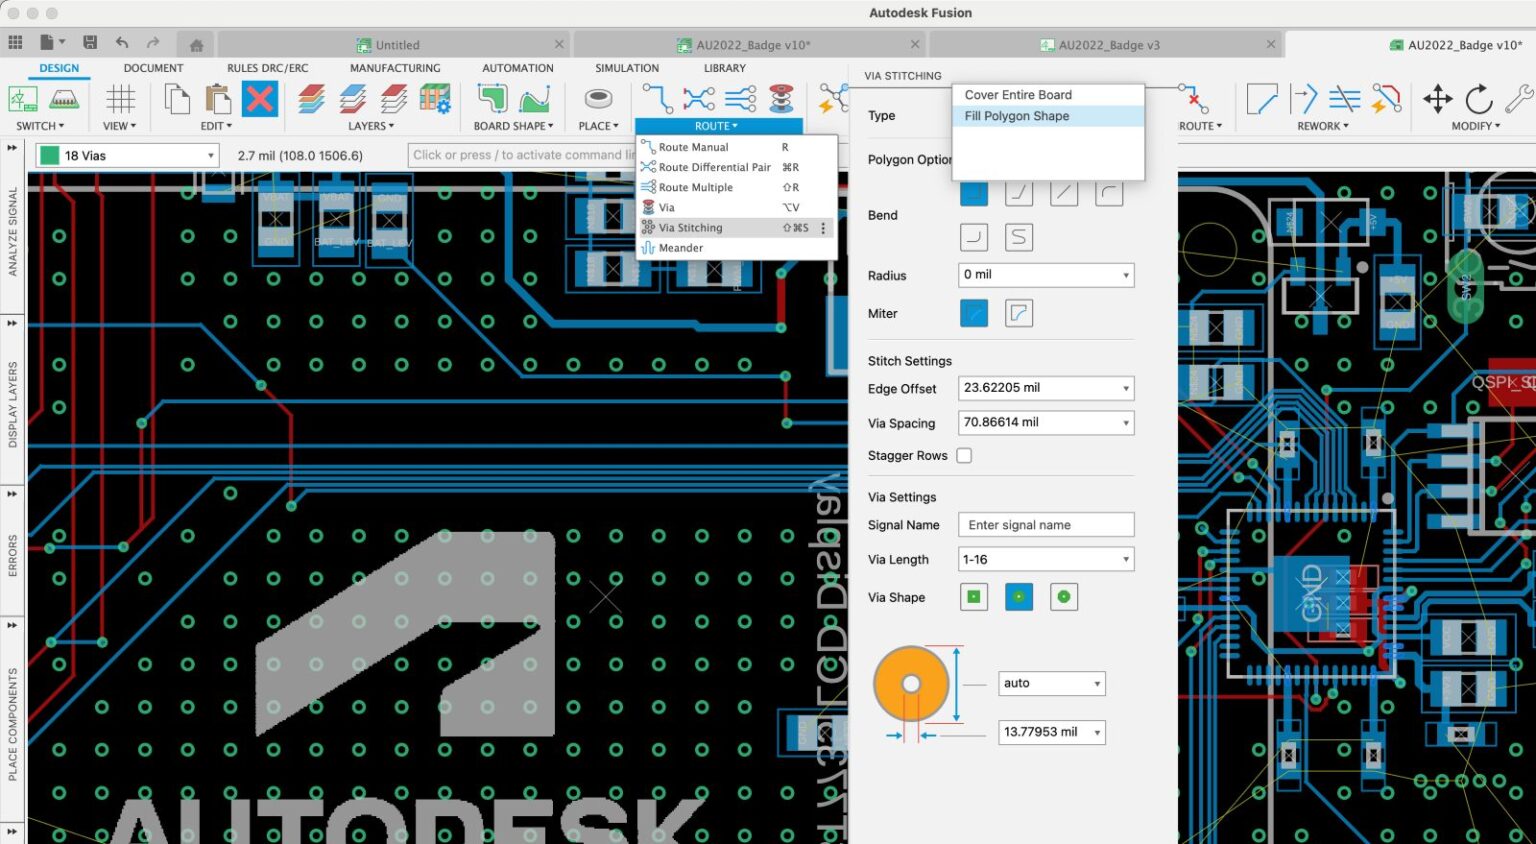Enable the Stagger Rows checkbox
Viewport: 1536px width, 844px height.
963,455
